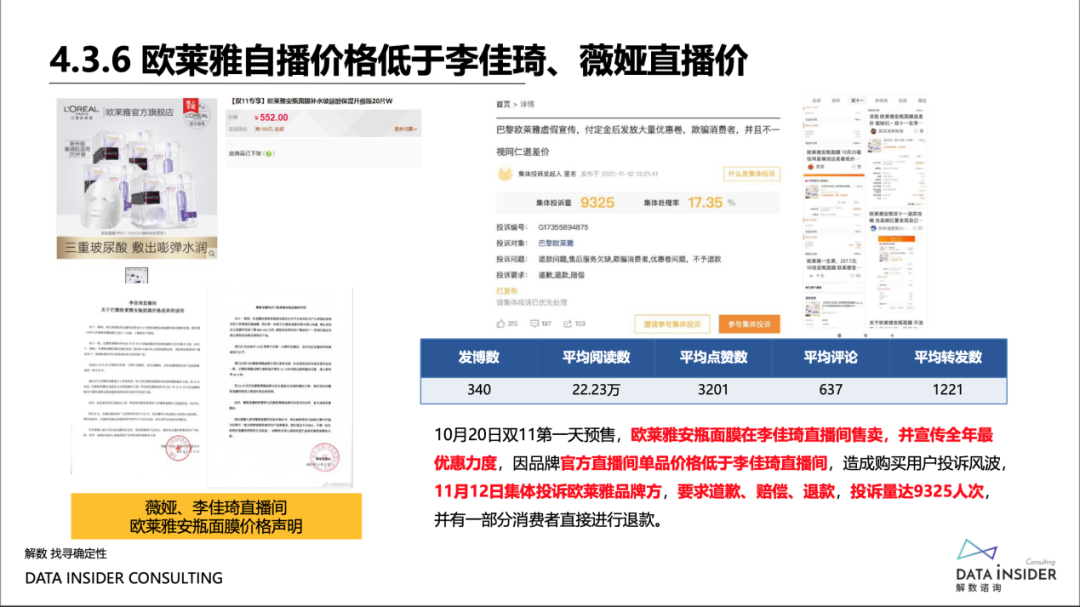This screenshot has width=1080, height=607.
Task: Click the 邀请参与集体投诉 button
Action: tap(672, 324)
